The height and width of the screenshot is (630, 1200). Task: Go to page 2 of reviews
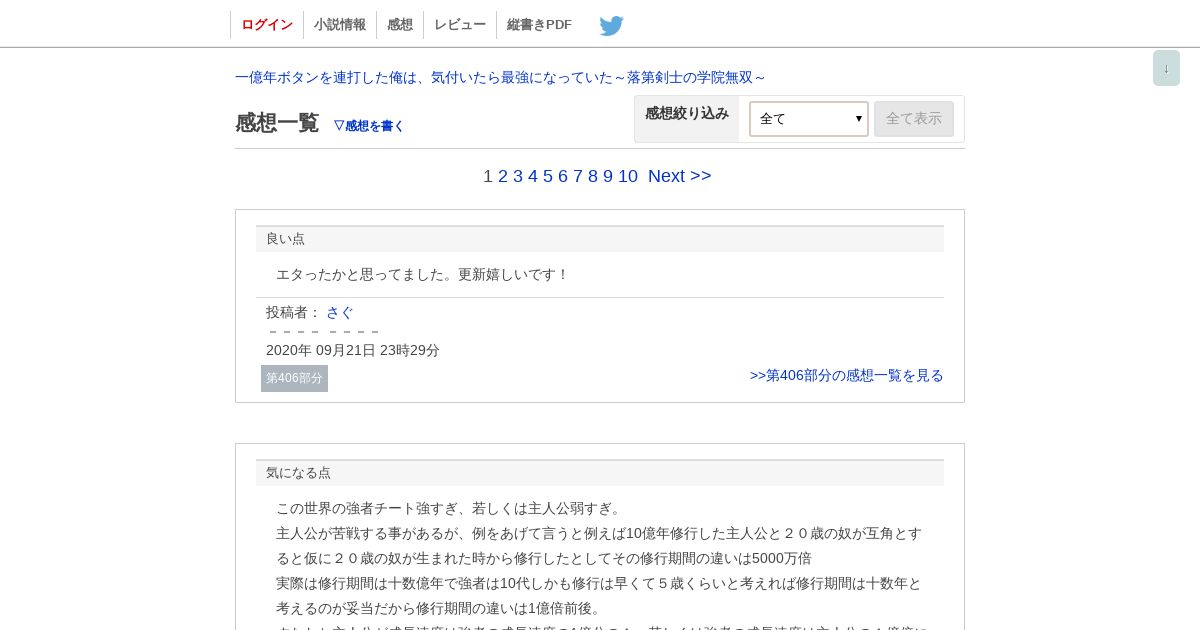tap(503, 176)
